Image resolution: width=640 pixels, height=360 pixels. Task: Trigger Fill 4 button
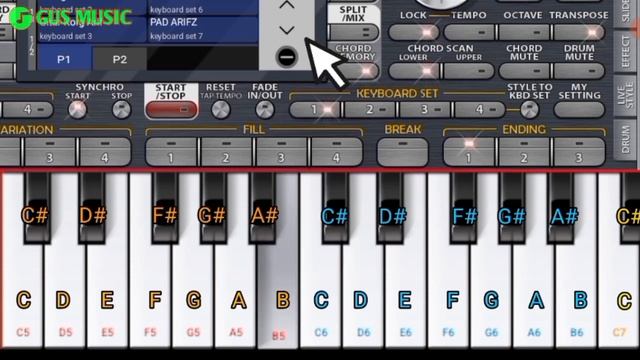pyautogui.click(x=337, y=151)
